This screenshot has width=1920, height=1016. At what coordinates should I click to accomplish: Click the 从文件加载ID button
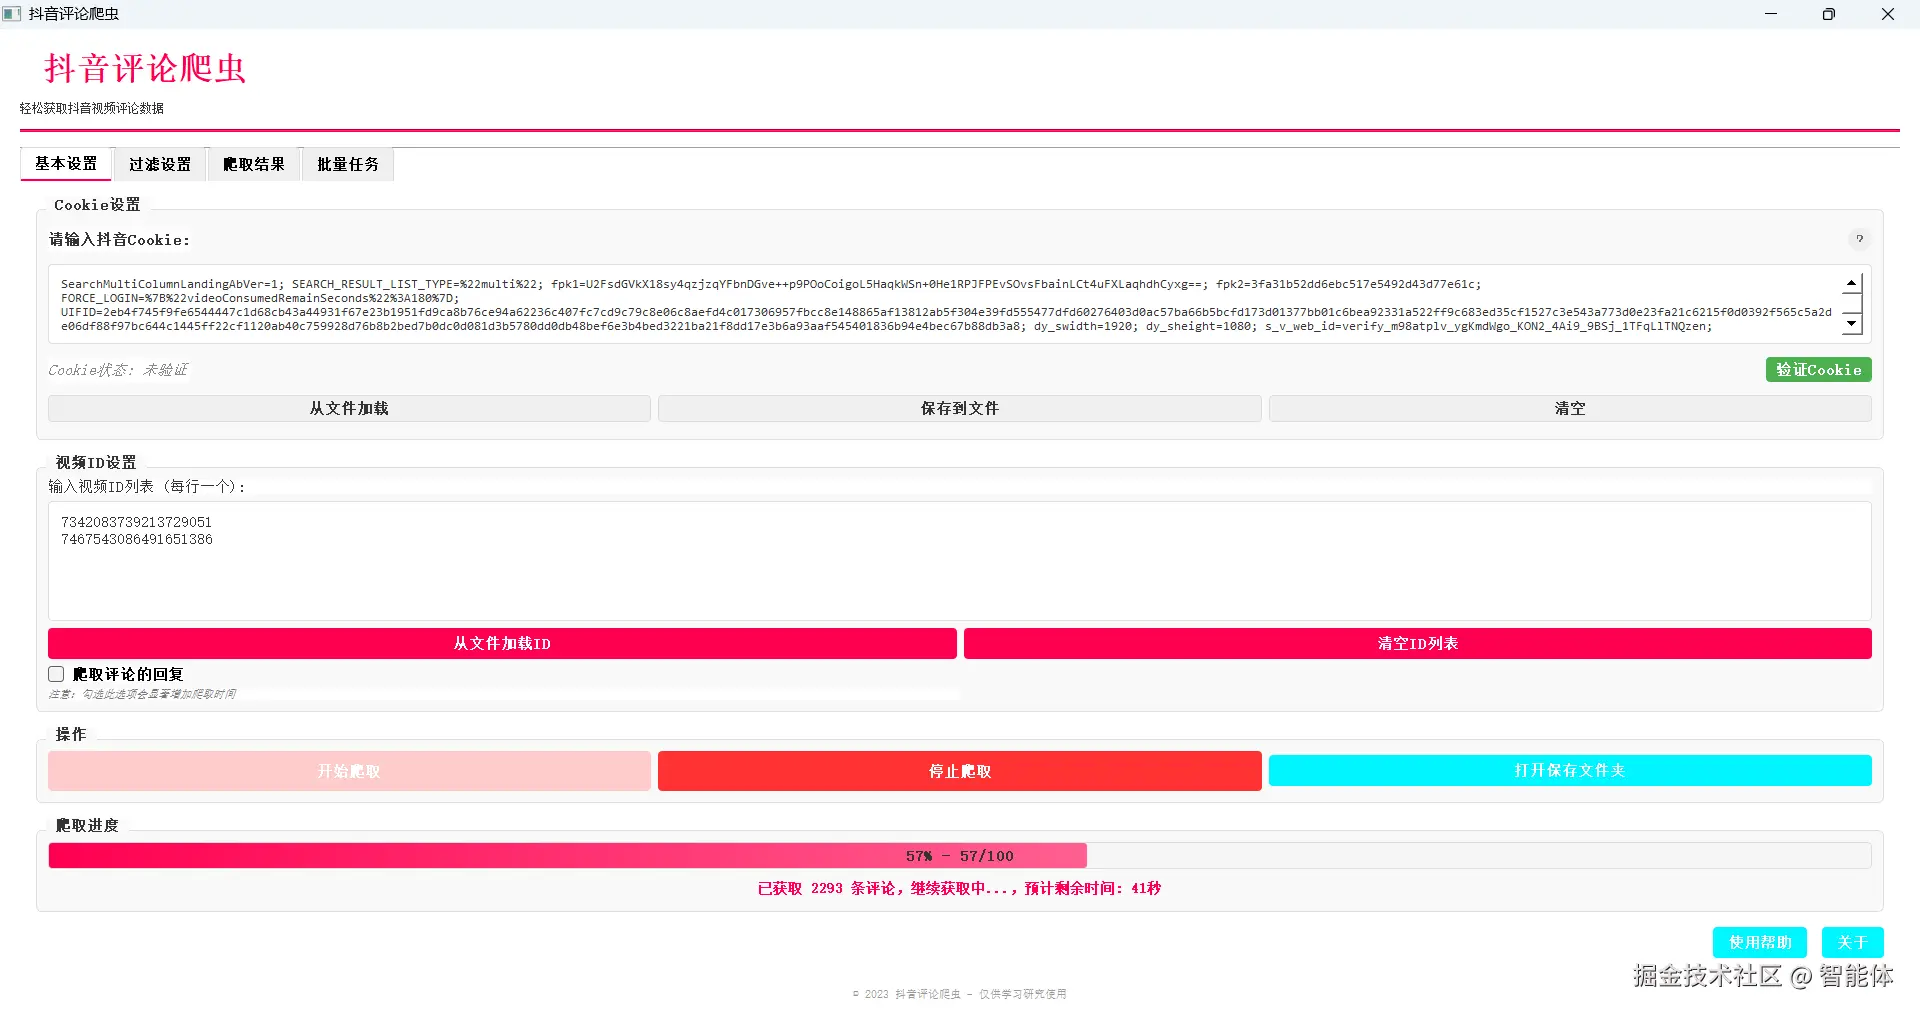[502, 643]
